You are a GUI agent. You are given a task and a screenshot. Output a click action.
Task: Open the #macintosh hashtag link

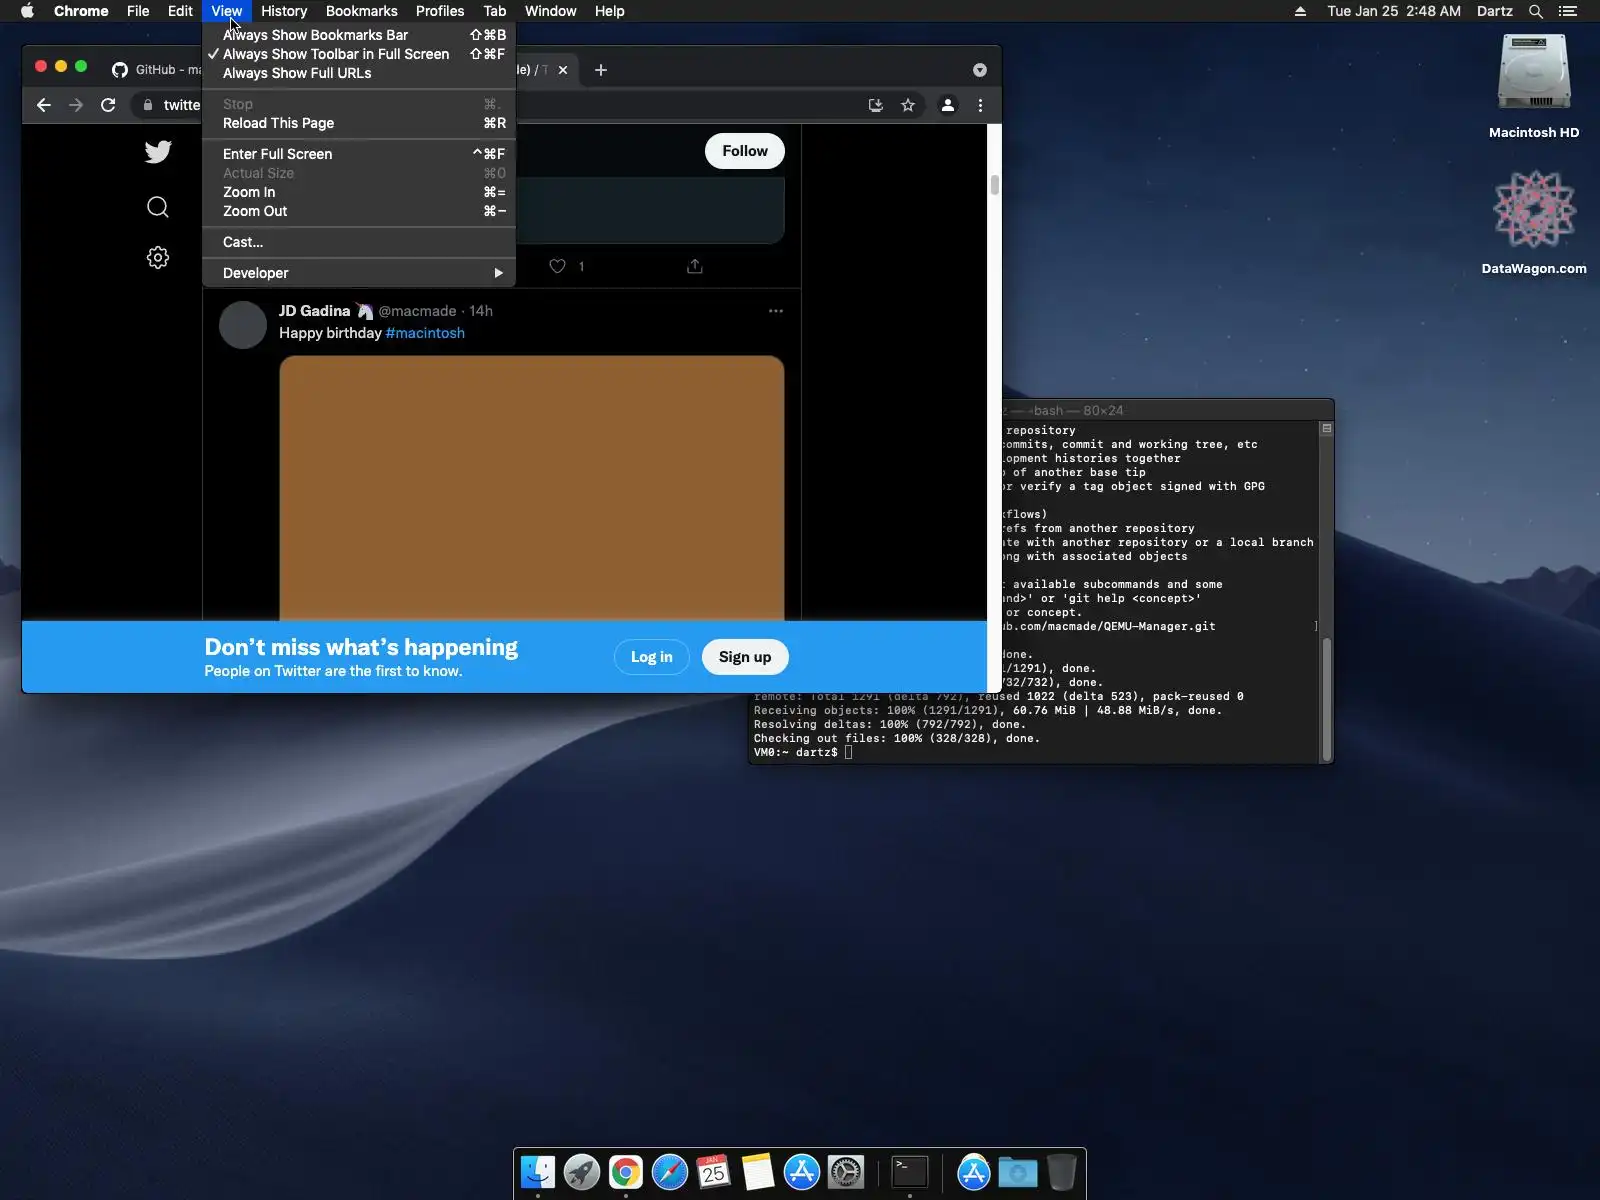[x=425, y=333]
